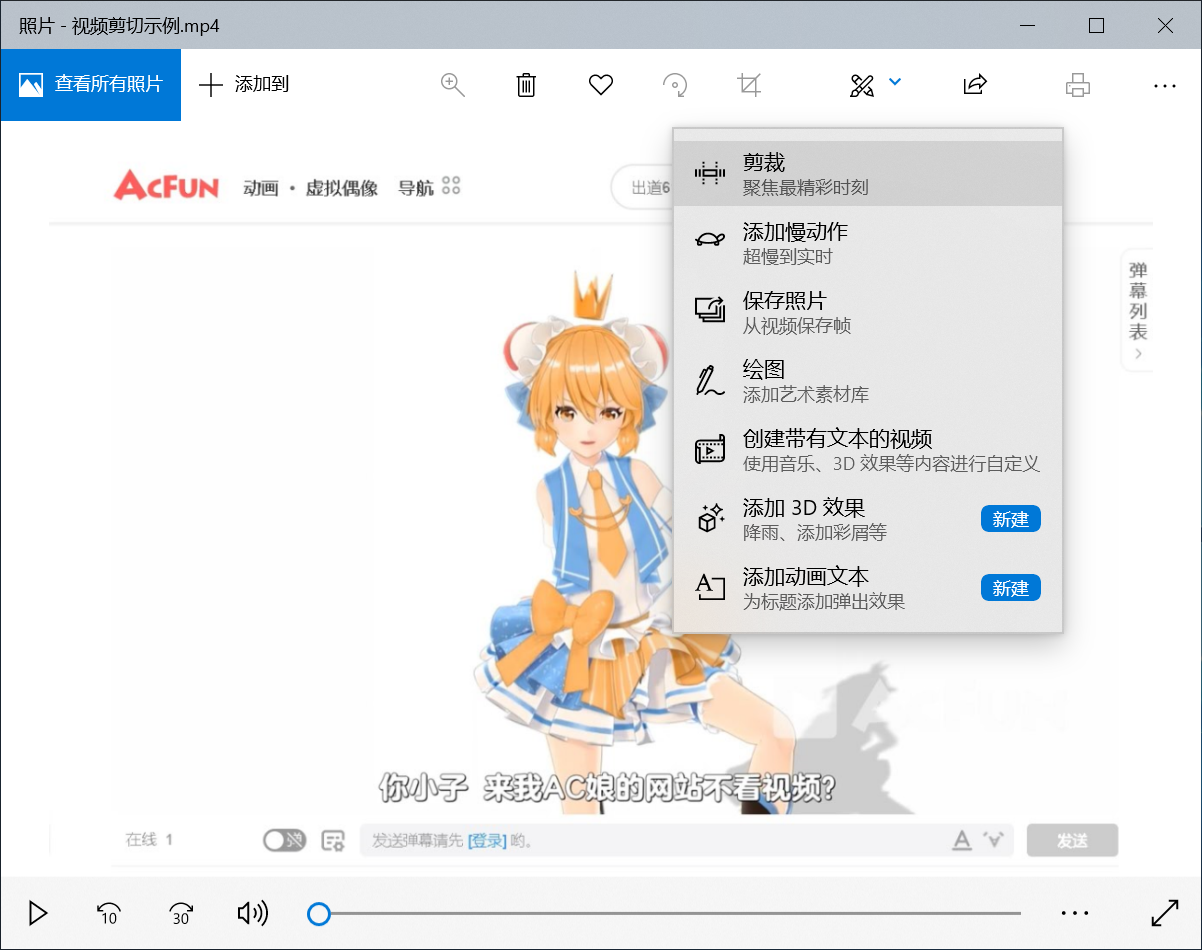The image size is (1202, 950).
Task: Click the pen icon beside 绘图
Action: click(x=710, y=381)
